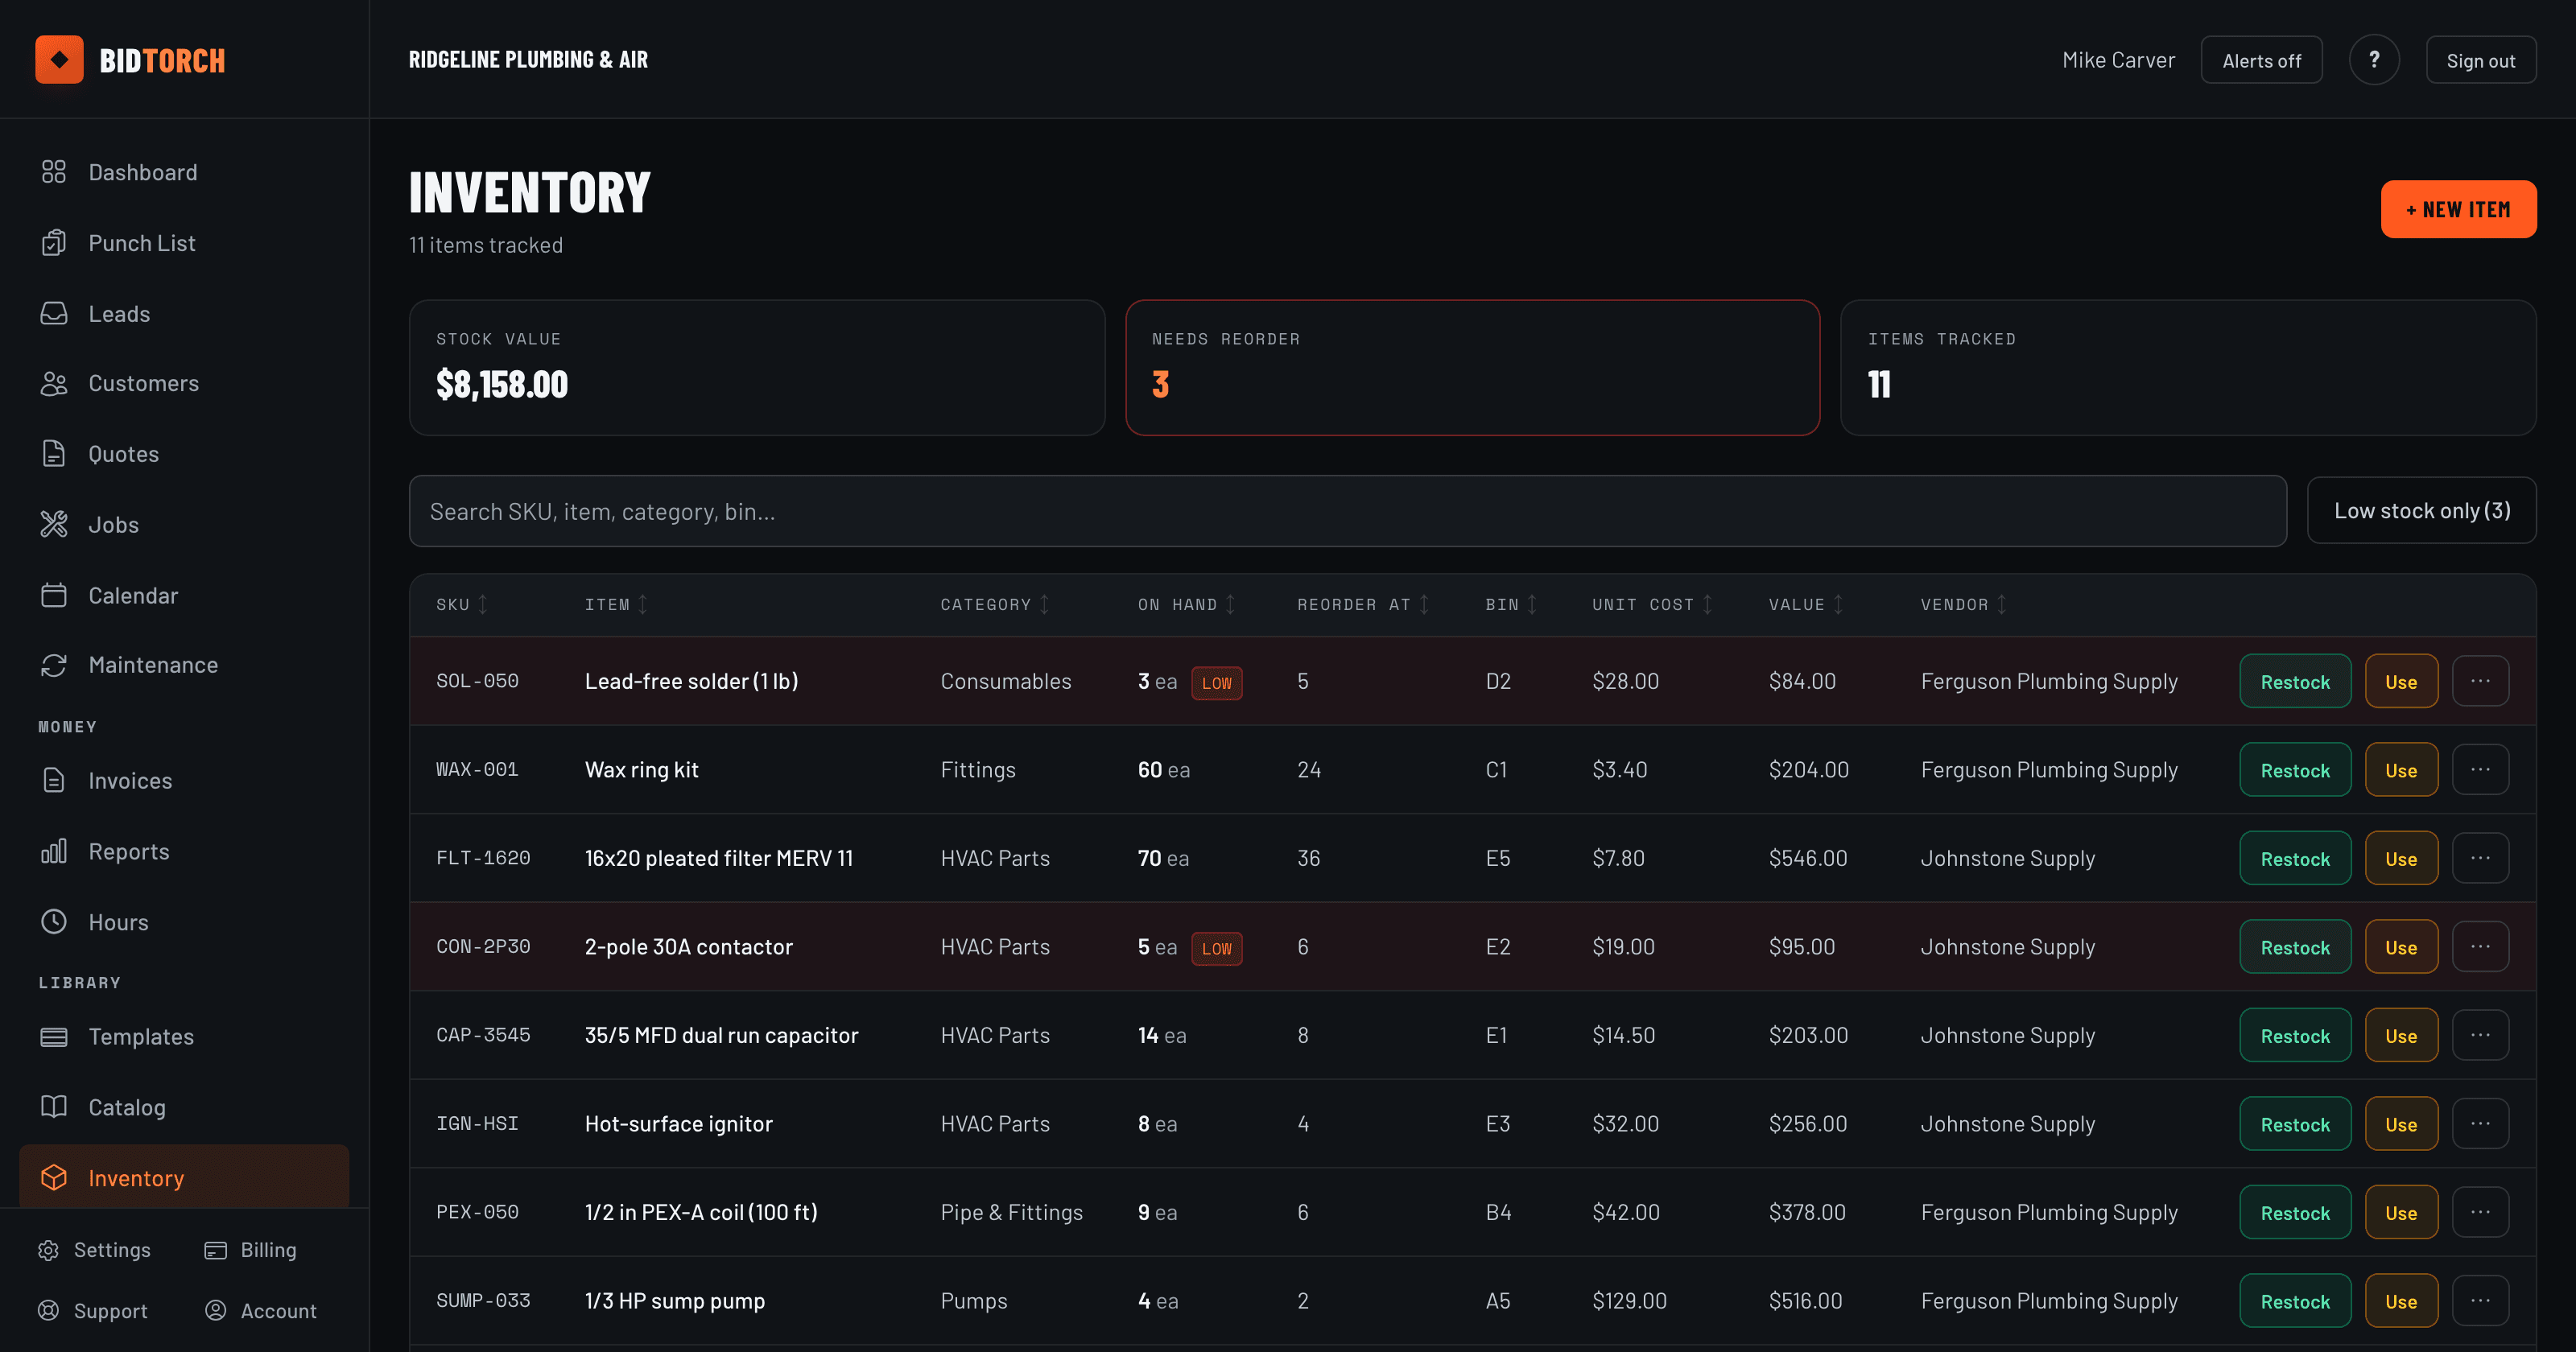Open more options for SOL-050 row
2576x1352 pixels.
[x=2480, y=681]
